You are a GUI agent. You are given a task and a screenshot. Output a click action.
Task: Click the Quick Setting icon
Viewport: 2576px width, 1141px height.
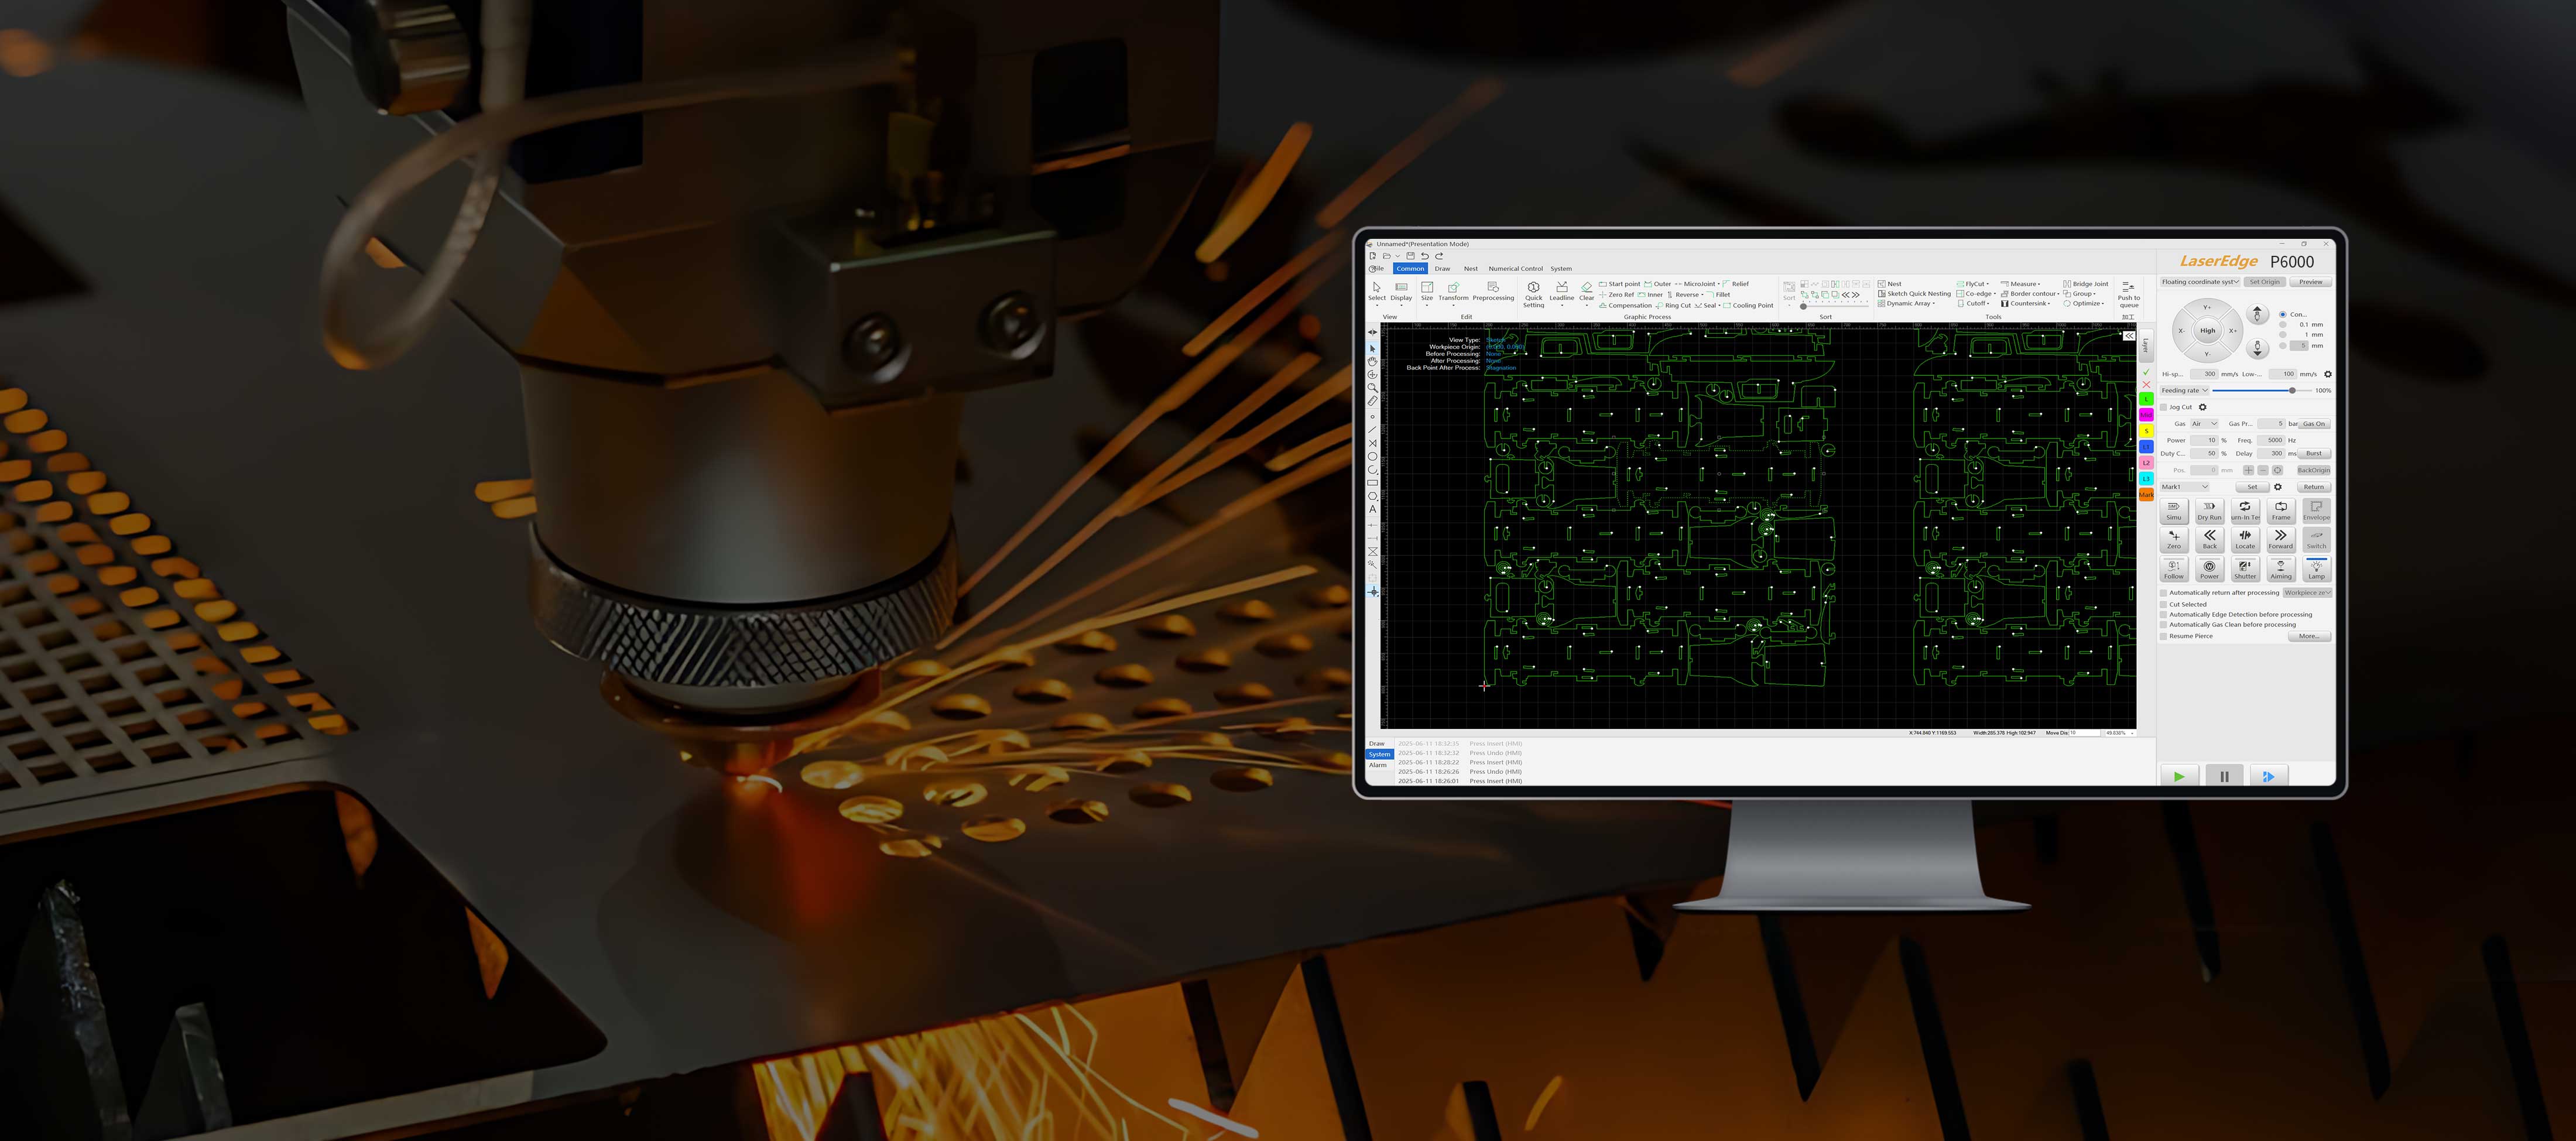coord(1533,288)
